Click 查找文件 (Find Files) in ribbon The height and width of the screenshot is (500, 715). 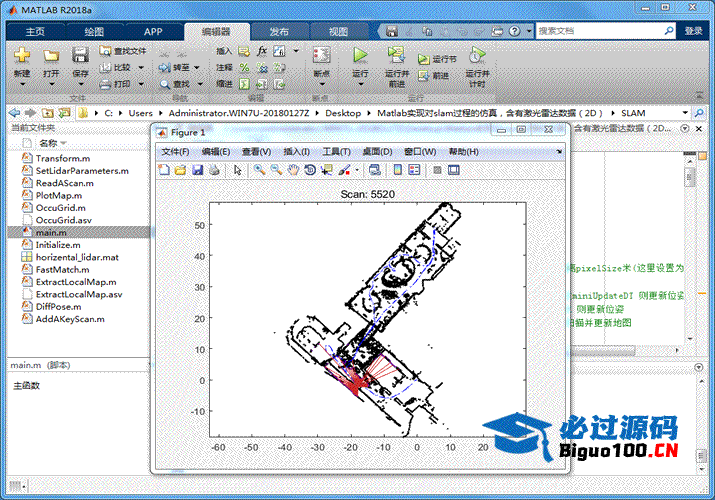[123, 51]
